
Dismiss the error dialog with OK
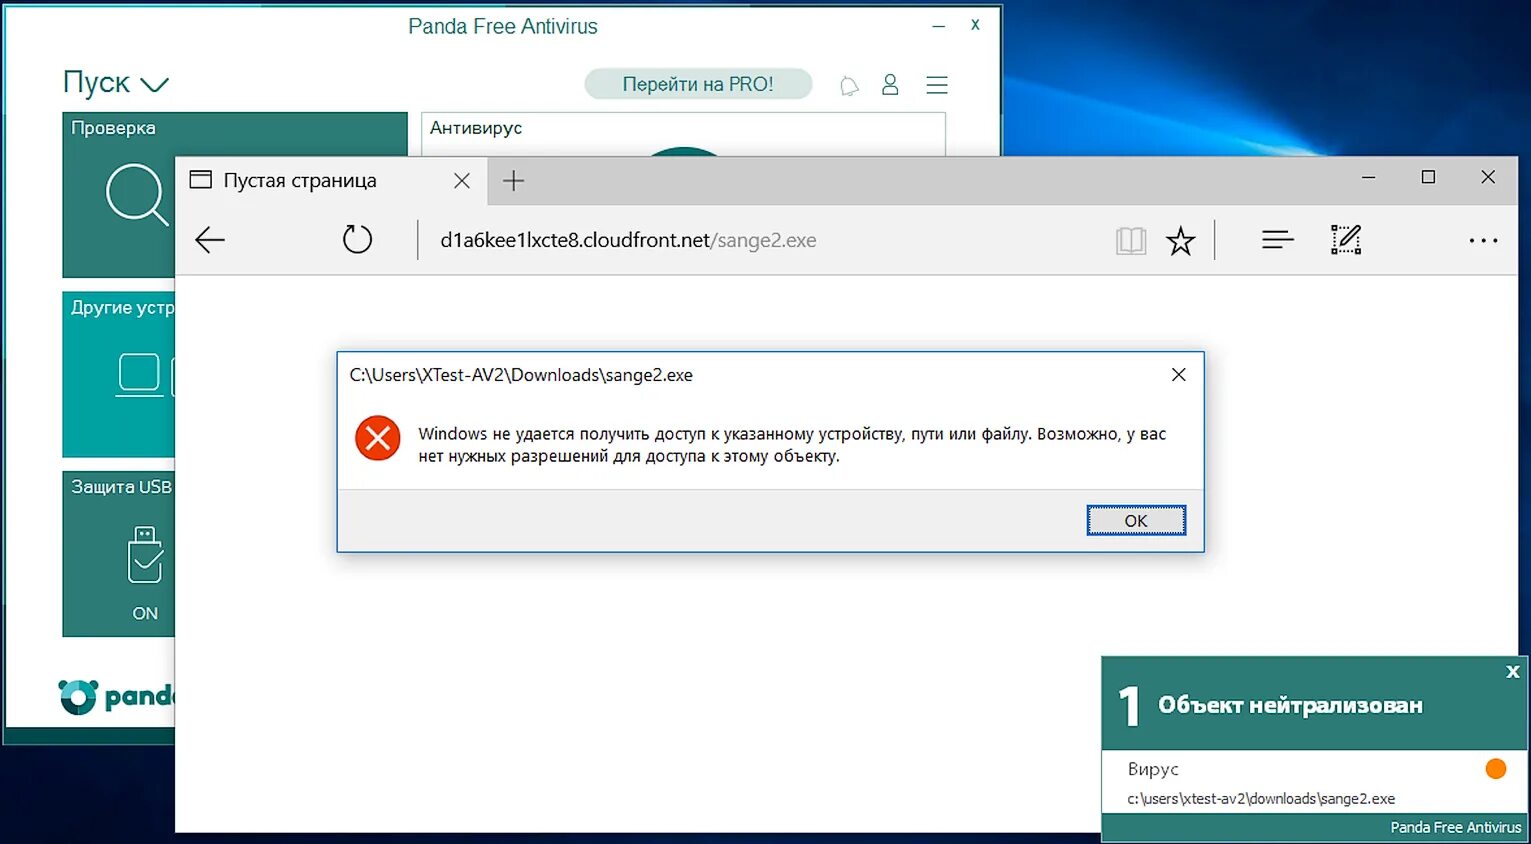pyautogui.click(x=1136, y=520)
